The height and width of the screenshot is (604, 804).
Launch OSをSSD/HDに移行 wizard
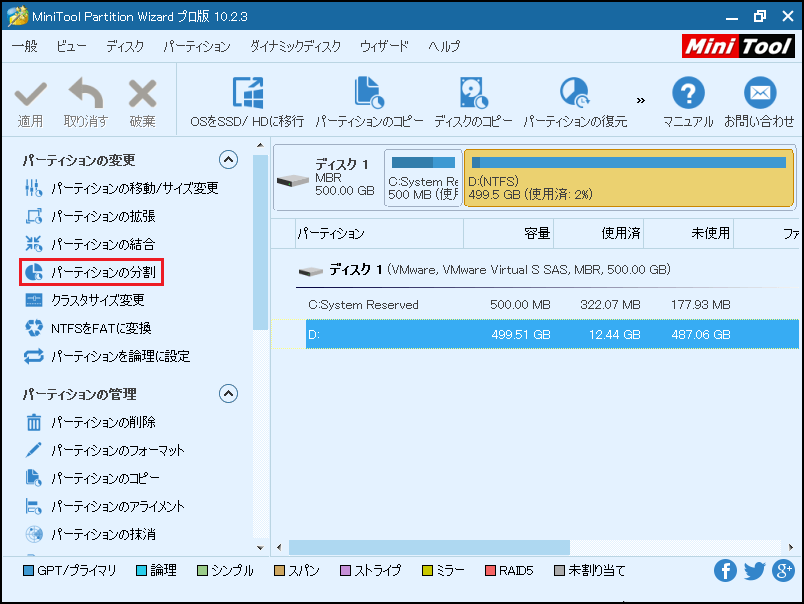[247, 103]
